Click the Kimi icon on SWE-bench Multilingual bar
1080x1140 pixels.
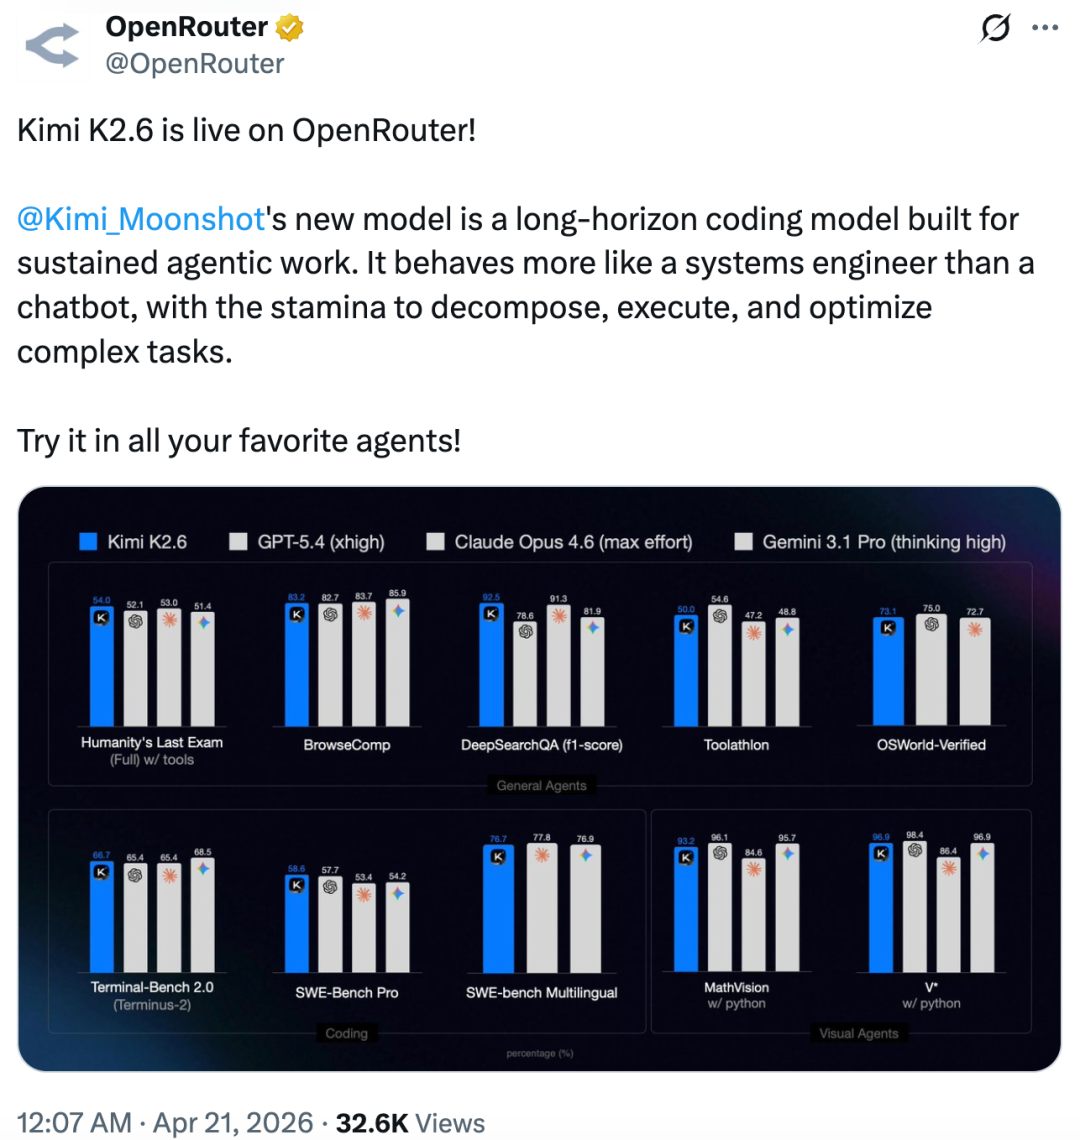pos(495,856)
